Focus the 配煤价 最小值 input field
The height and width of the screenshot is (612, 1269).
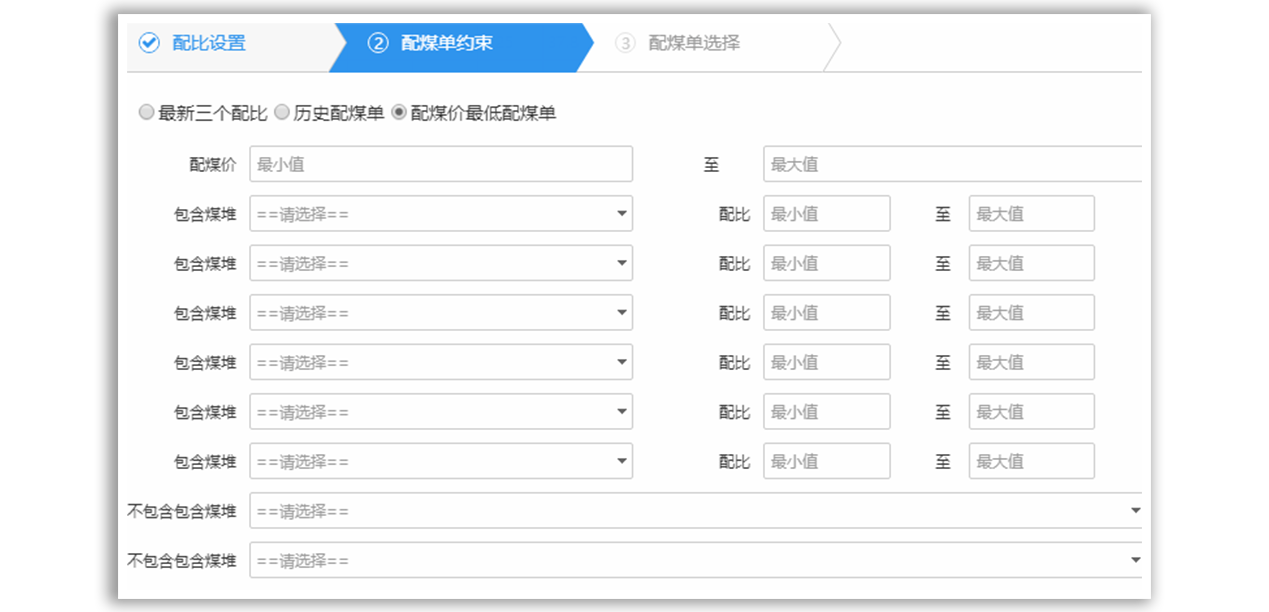pyautogui.click(x=440, y=164)
